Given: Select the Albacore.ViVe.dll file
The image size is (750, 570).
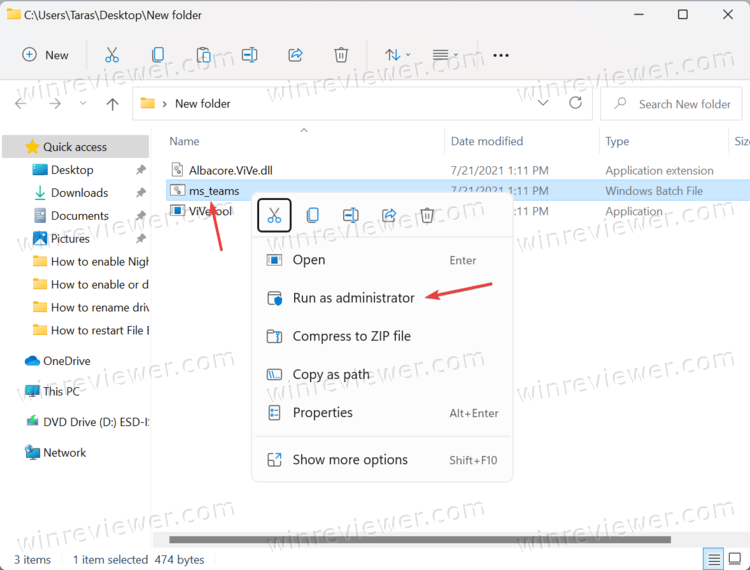Looking at the screenshot, I should 230,170.
